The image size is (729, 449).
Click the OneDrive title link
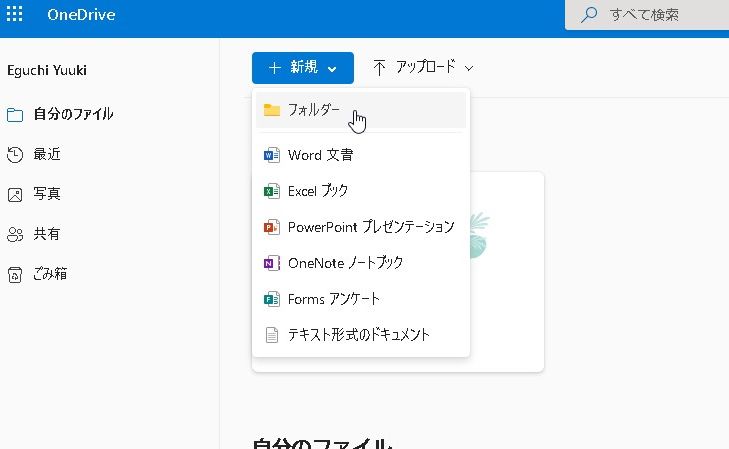81,14
